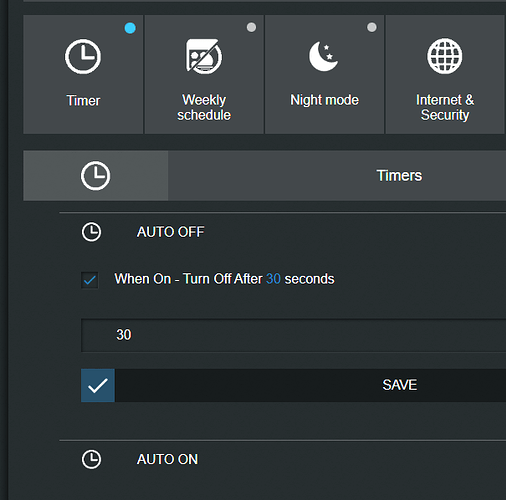Screen dimensions: 506x500
Task: Click the AUTO ON clock icon
Action: pyautogui.click(x=91, y=459)
